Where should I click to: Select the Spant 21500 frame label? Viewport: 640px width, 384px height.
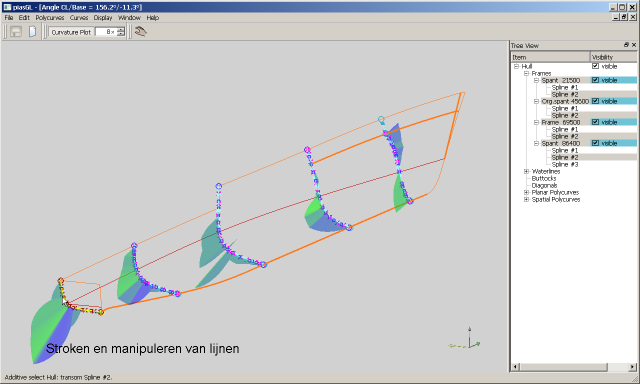(560, 80)
